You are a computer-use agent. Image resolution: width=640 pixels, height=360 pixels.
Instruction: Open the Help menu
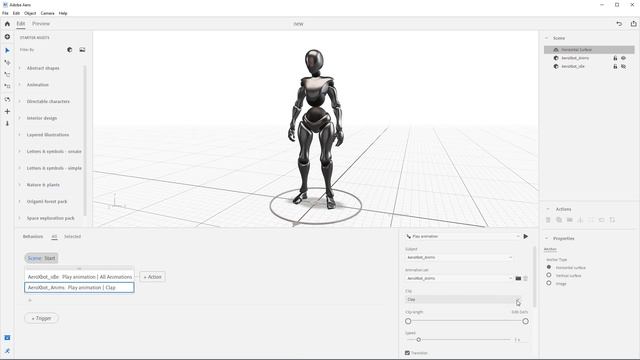[x=63, y=13]
